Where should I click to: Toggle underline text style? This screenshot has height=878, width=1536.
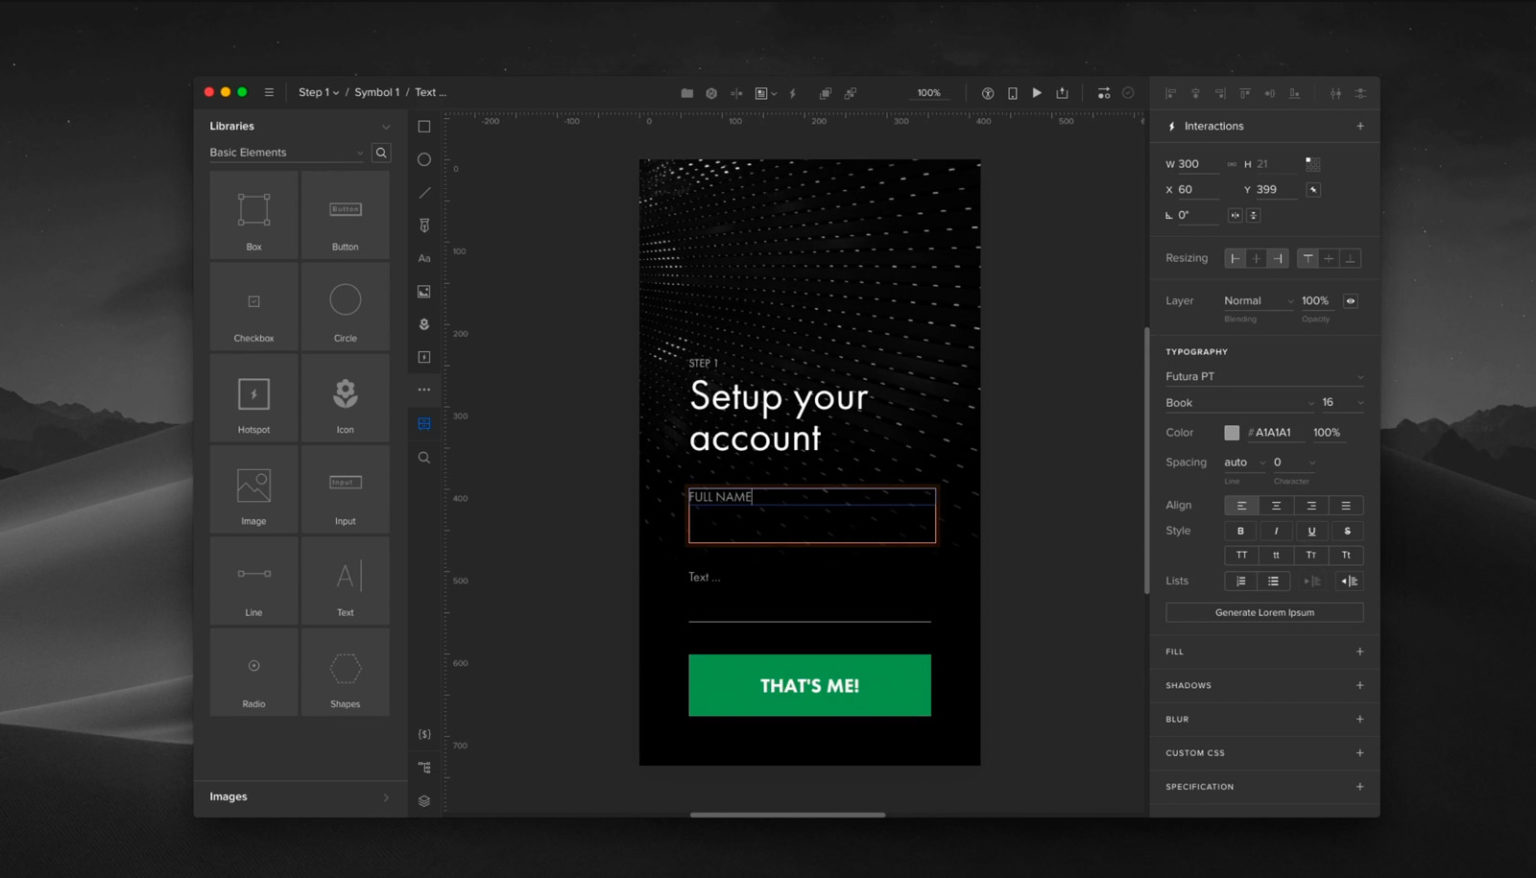pos(1311,531)
